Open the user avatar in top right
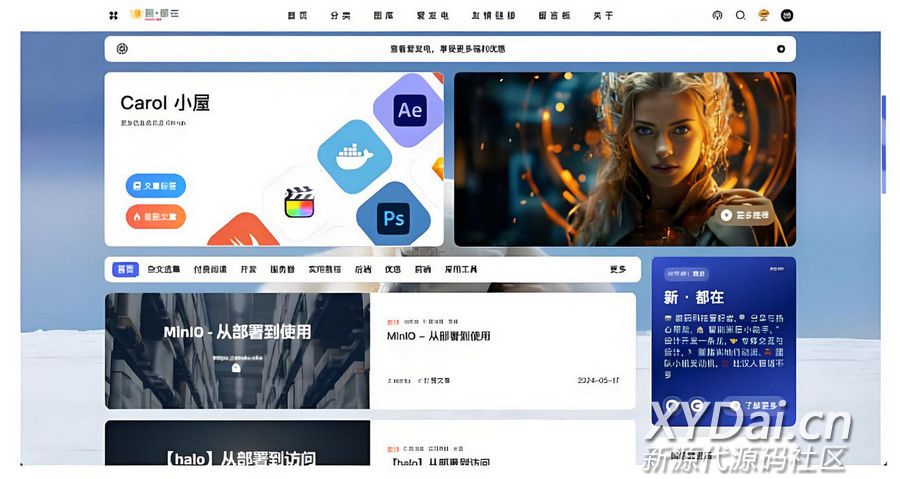900x479 pixels. coord(787,15)
